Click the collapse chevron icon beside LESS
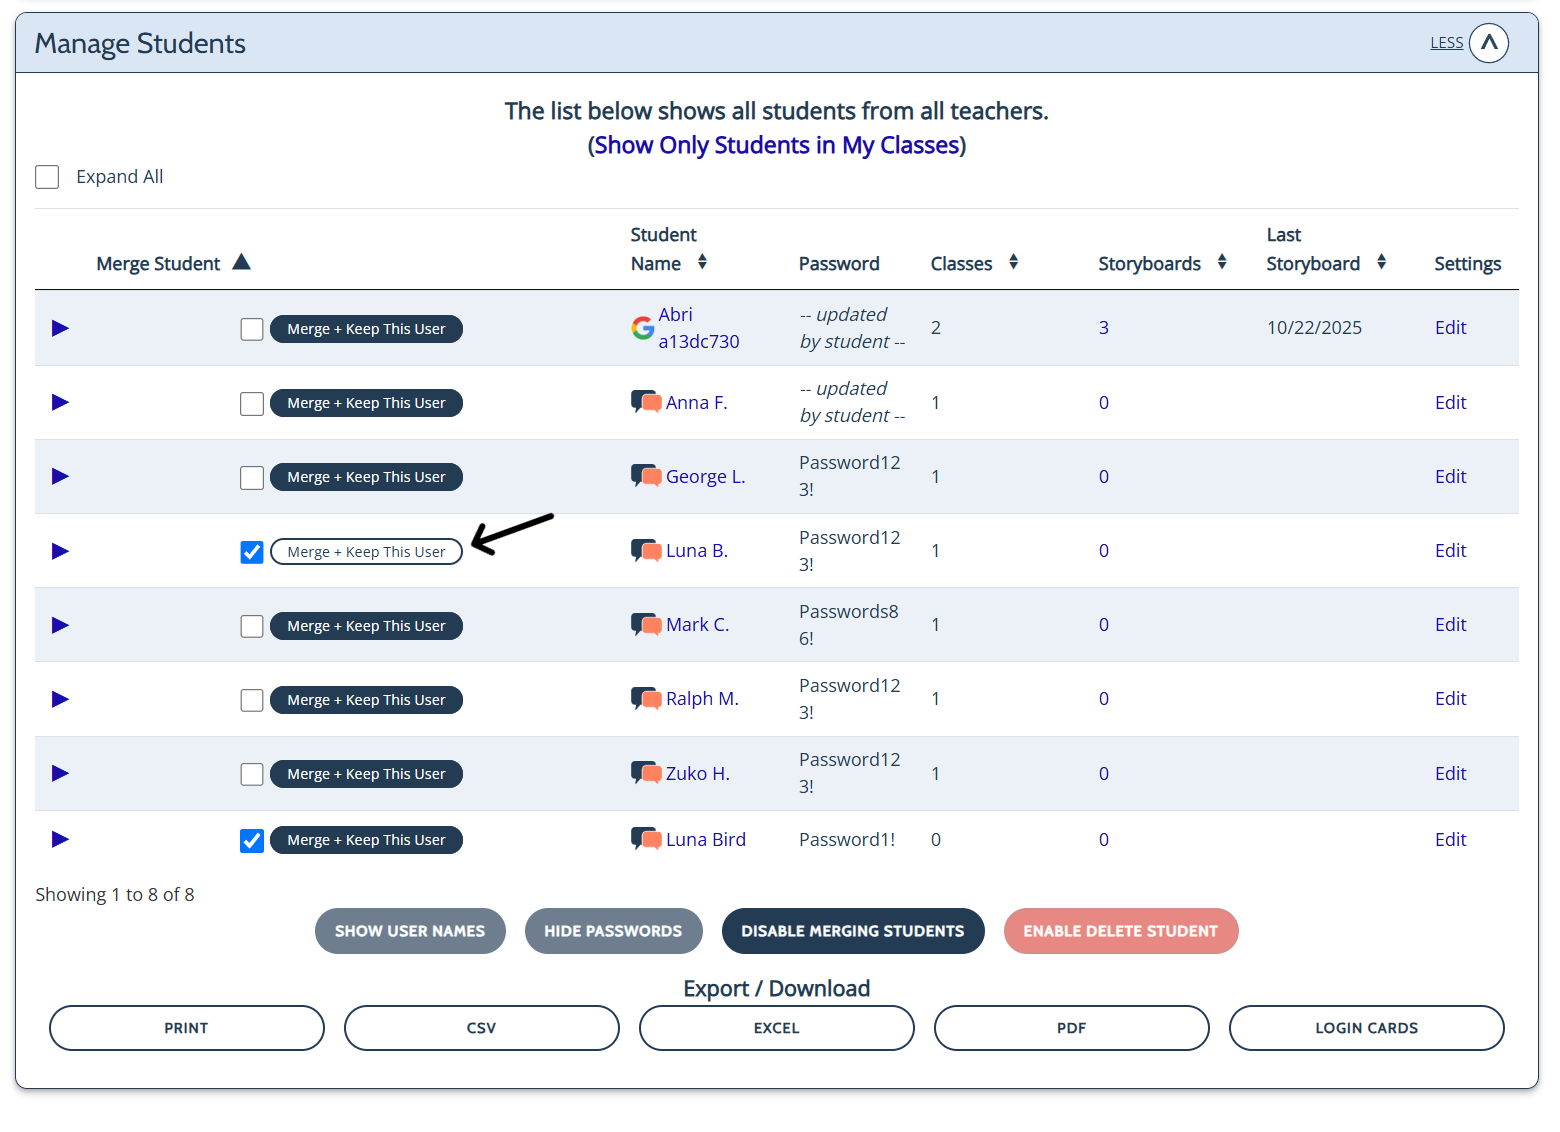 tap(1488, 43)
